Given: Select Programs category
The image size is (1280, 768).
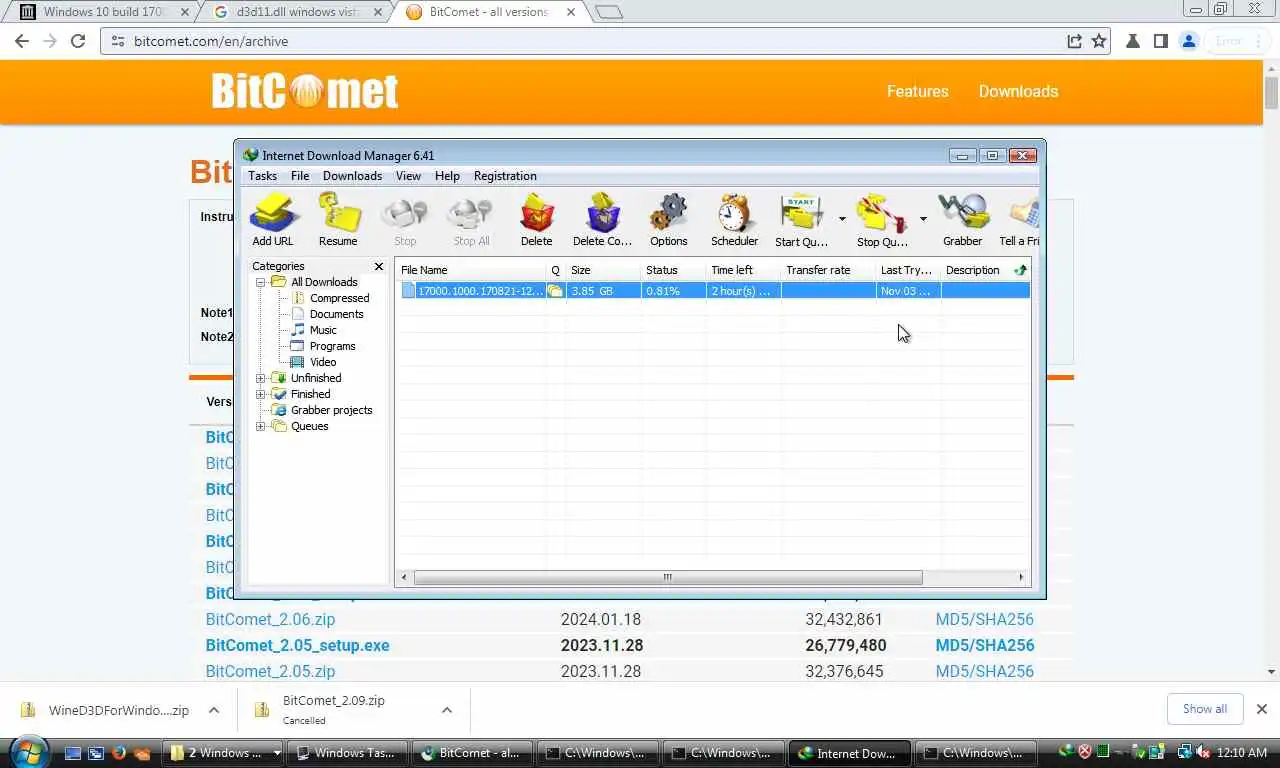Looking at the screenshot, I should (x=332, y=346).
